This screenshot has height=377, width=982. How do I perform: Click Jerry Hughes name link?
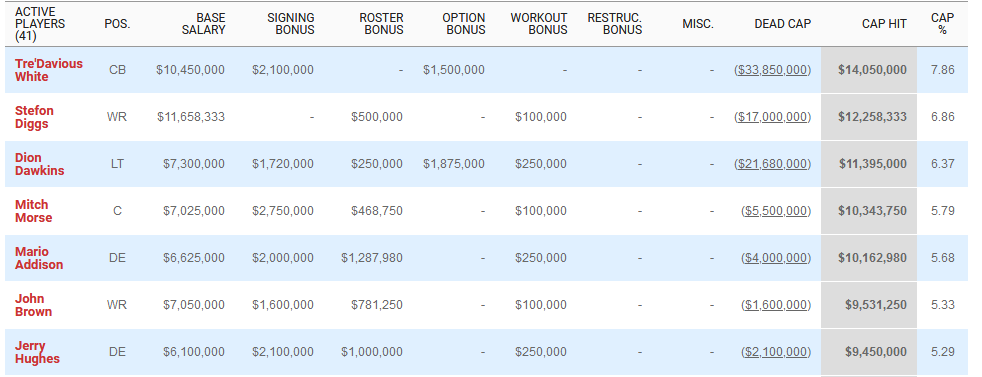(38, 352)
